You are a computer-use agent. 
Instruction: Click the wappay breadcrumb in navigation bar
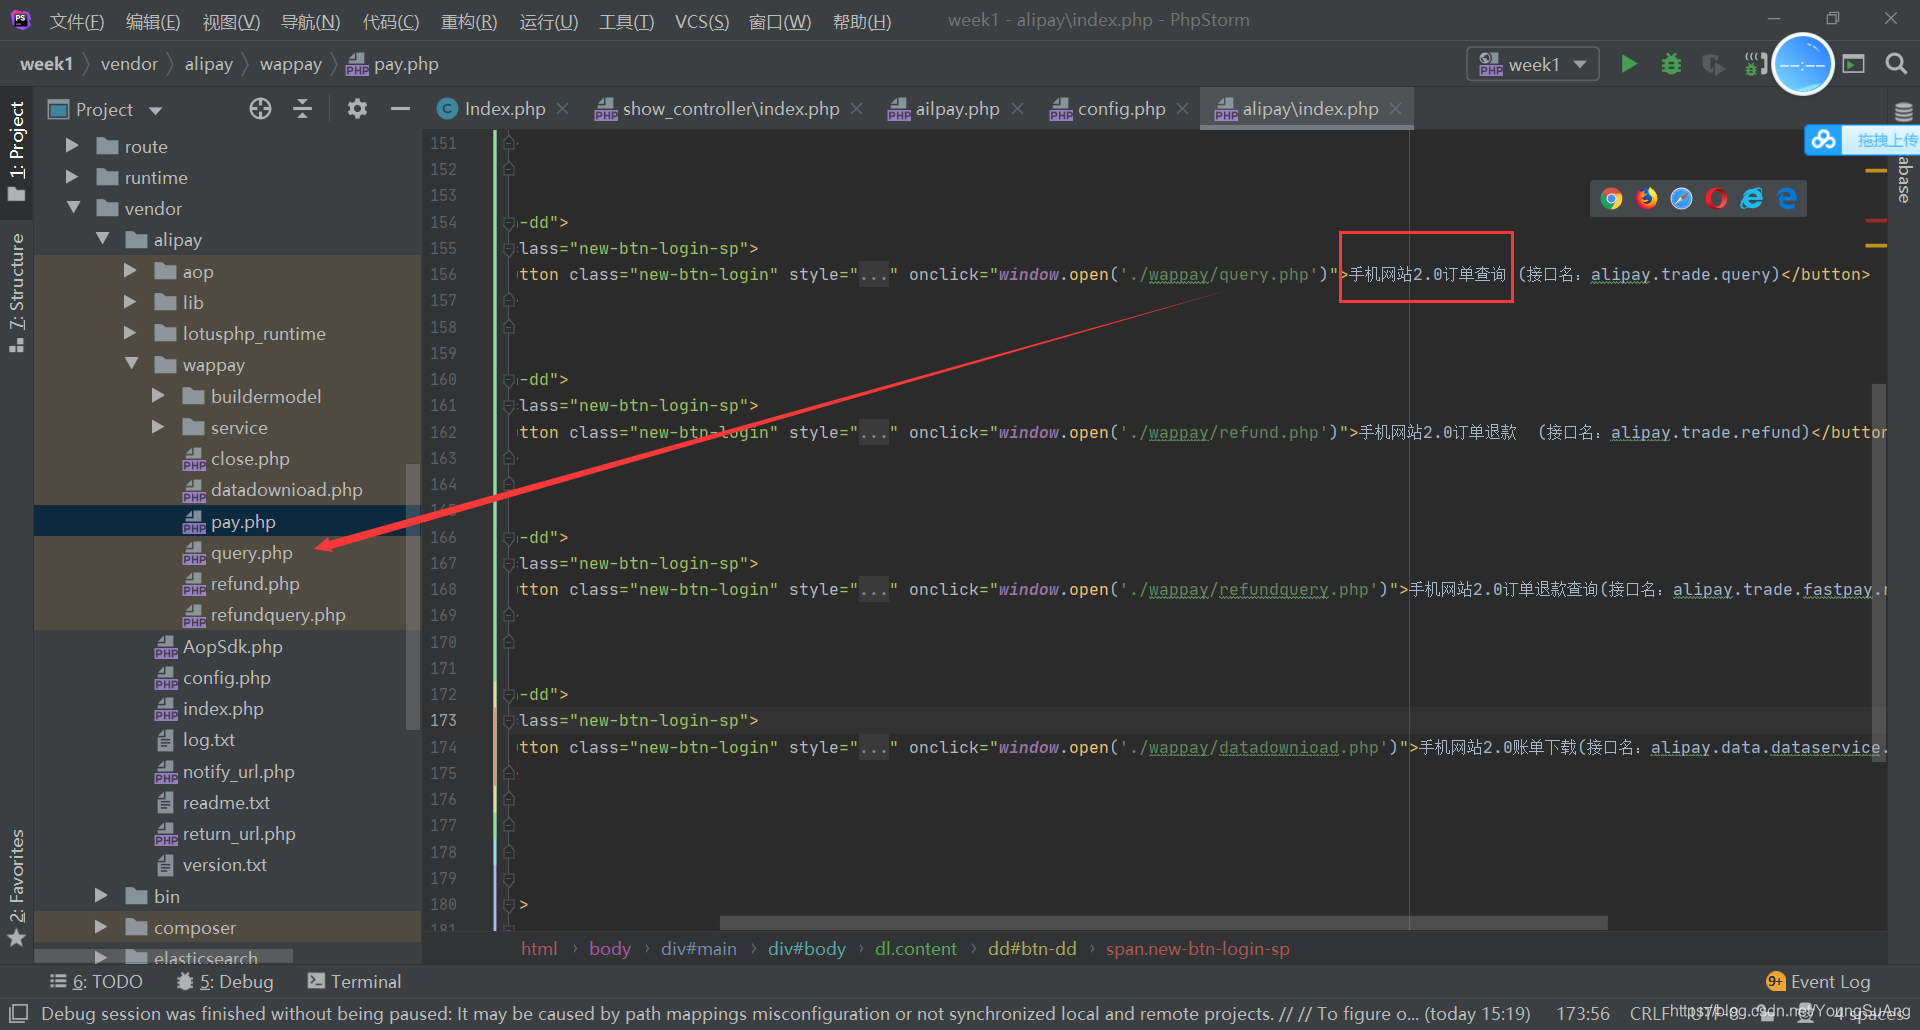pyautogui.click(x=290, y=64)
